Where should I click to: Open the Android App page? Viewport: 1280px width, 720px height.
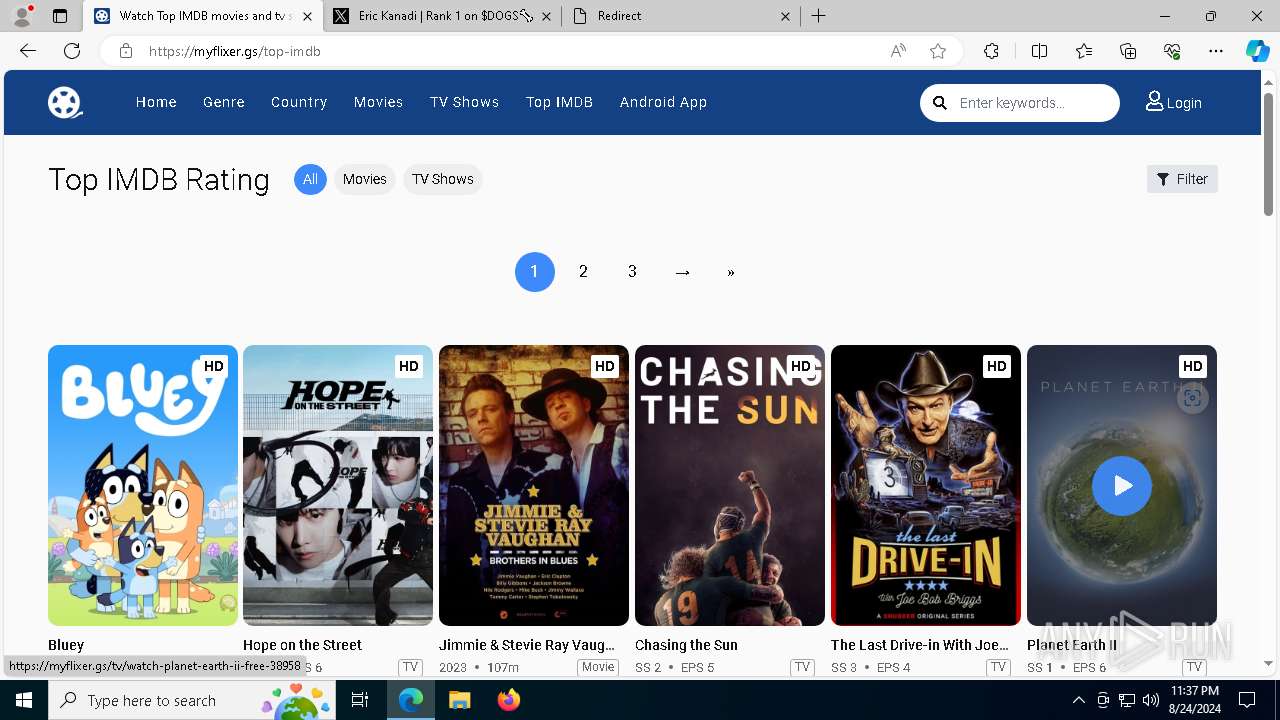coord(663,102)
